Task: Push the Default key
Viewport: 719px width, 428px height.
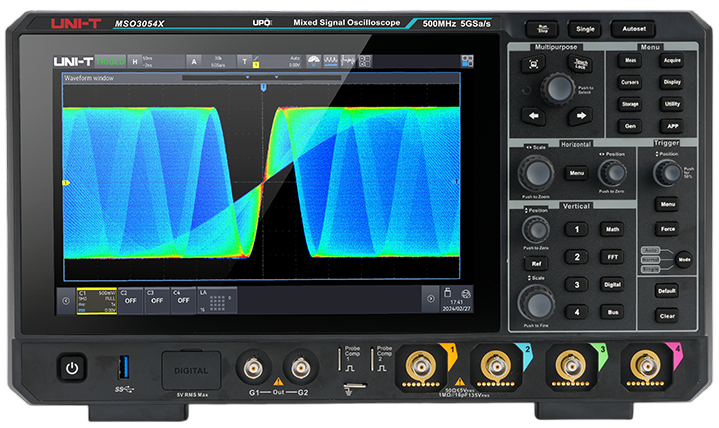Action: pyautogui.click(x=667, y=291)
